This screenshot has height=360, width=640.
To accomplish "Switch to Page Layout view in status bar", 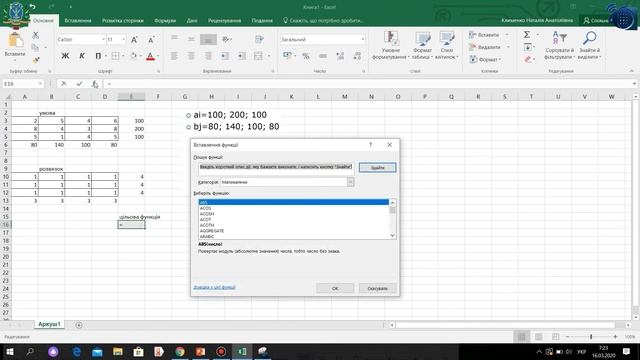I will pyautogui.click(x=539, y=337).
